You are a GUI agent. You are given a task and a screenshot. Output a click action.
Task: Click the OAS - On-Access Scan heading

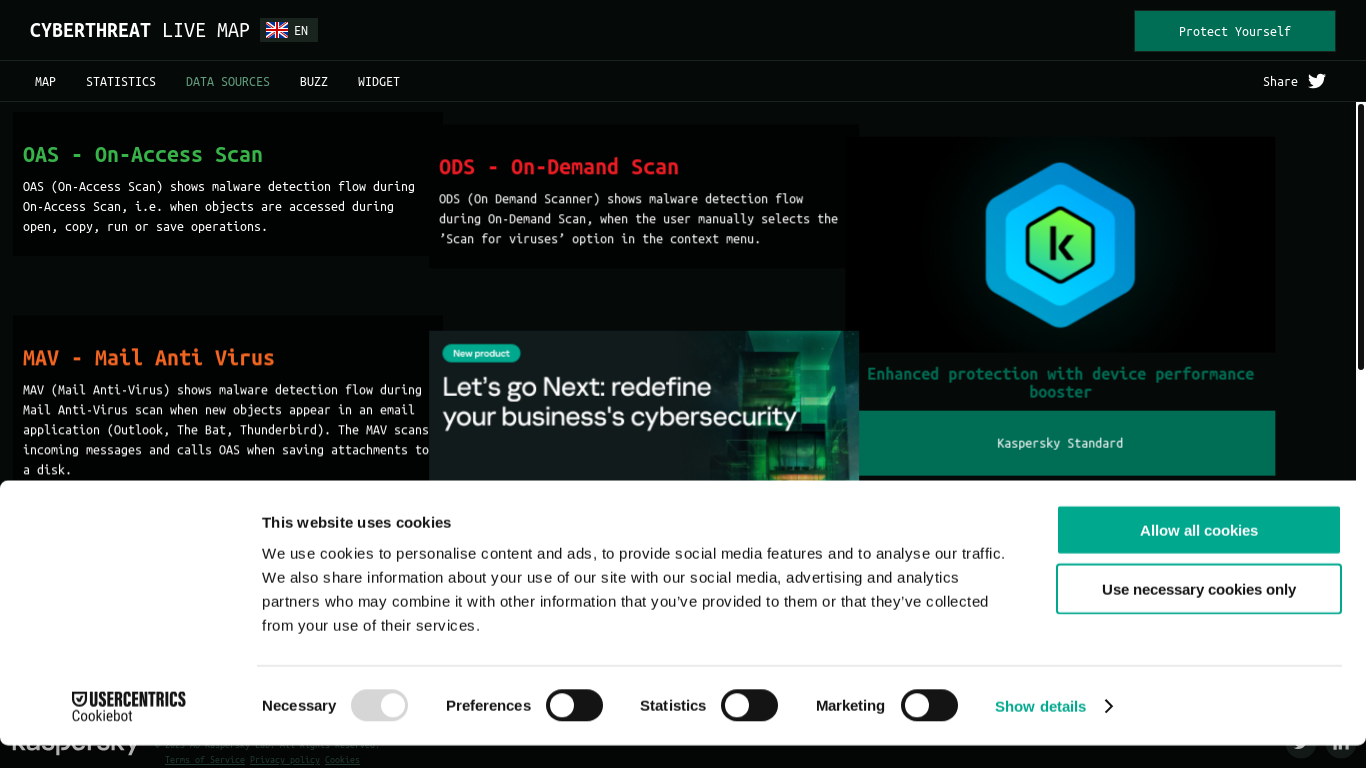click(x=143, y=155)
